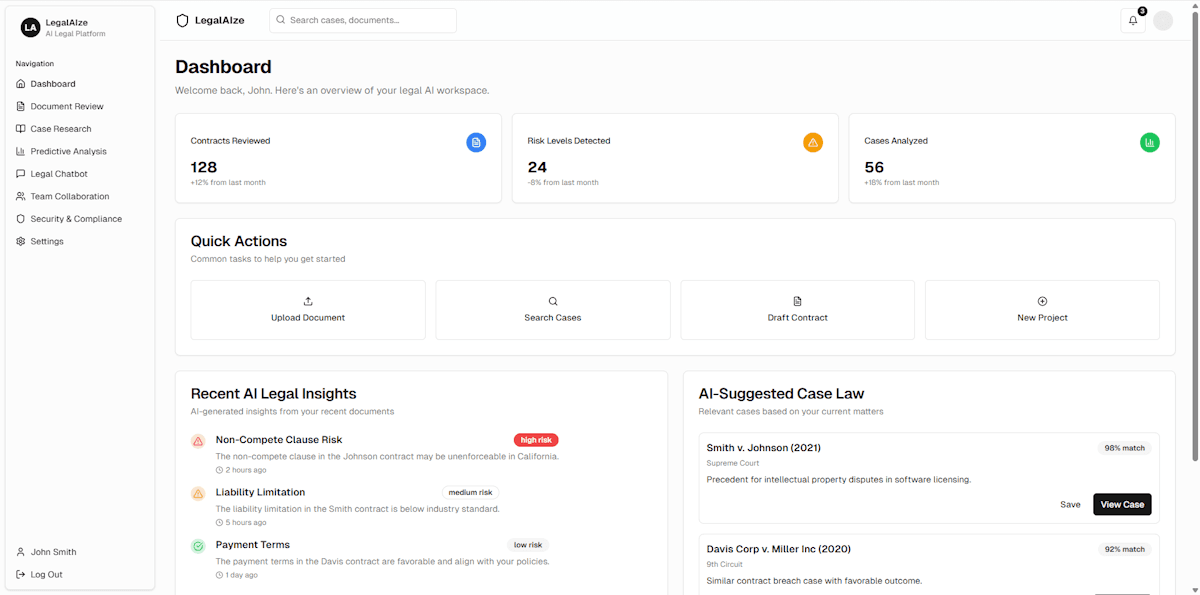Go to Case Research page
The image size is (1200, 595).
click(x=60, y=129)
